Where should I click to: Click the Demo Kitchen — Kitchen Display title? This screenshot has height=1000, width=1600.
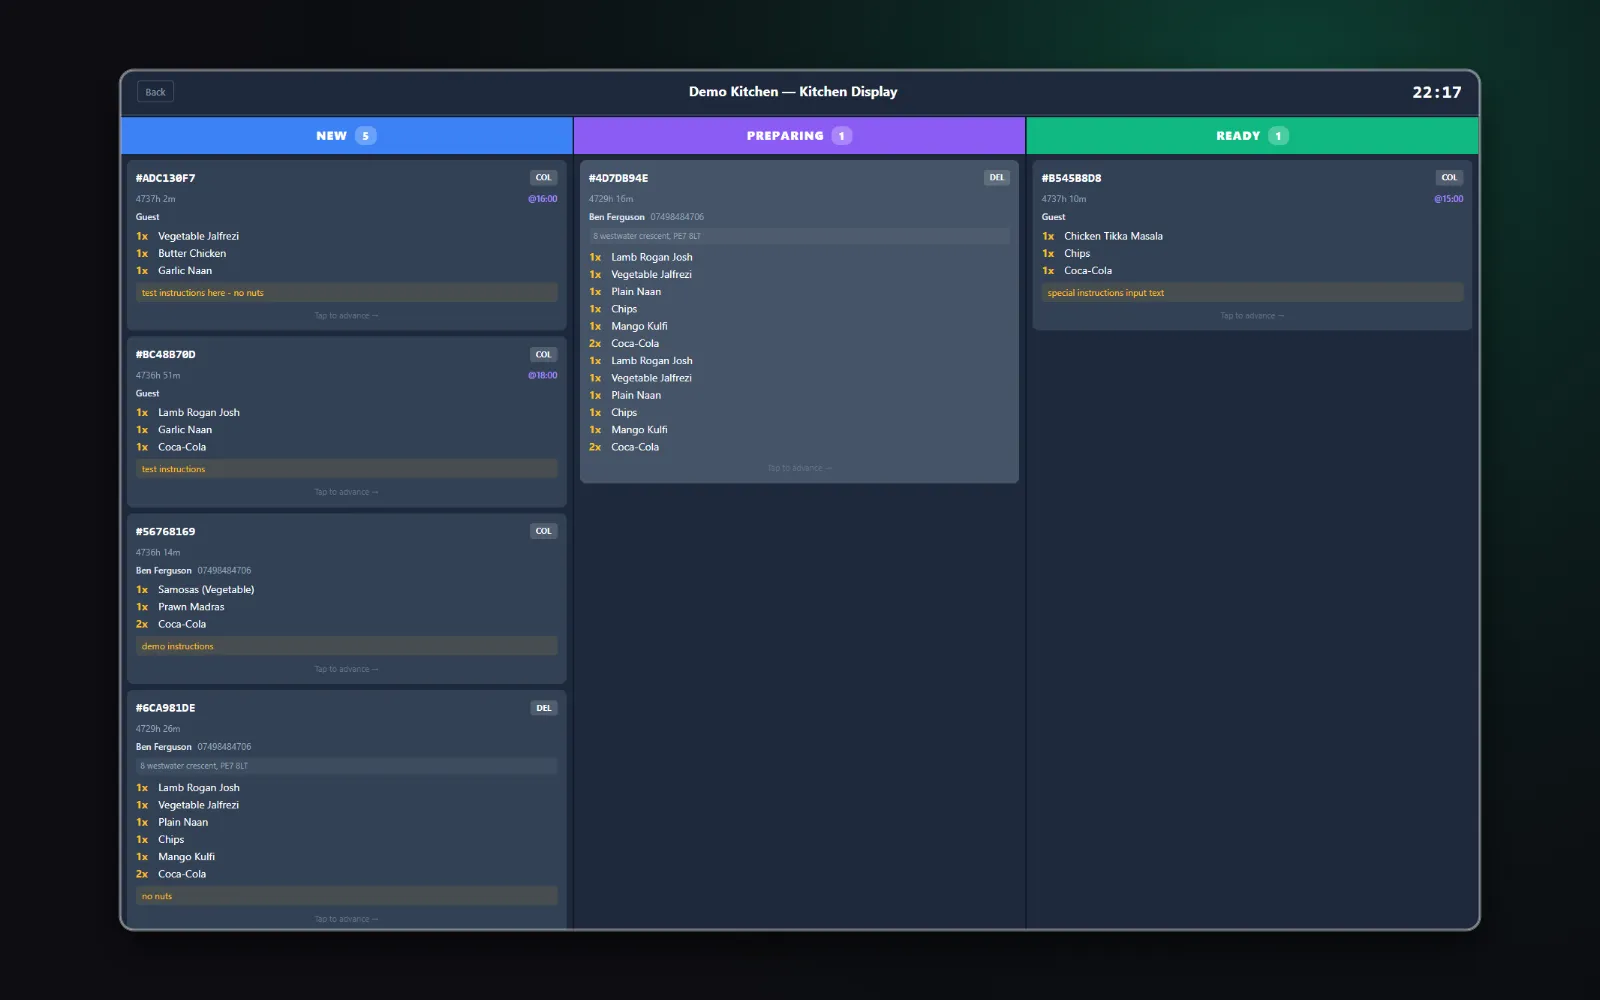(x=793, y=92)
